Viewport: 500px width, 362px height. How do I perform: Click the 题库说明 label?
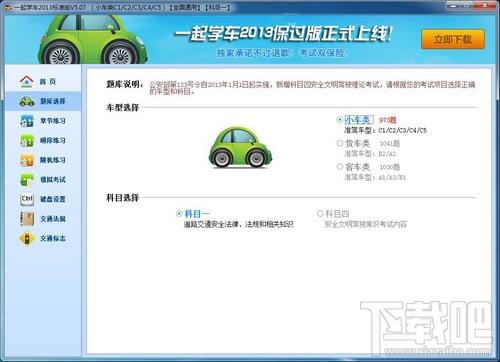coord(125,84)
